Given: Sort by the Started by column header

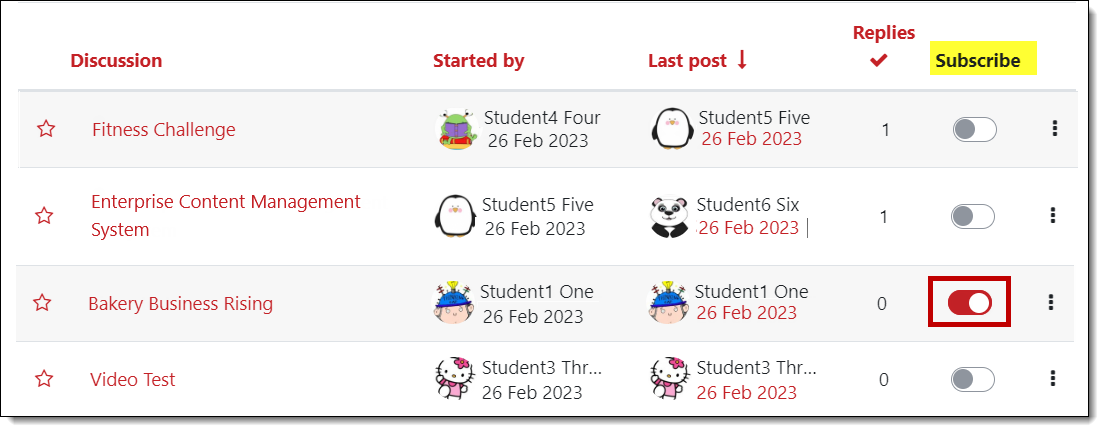Looking at the screenshot, I should point(478,61).
